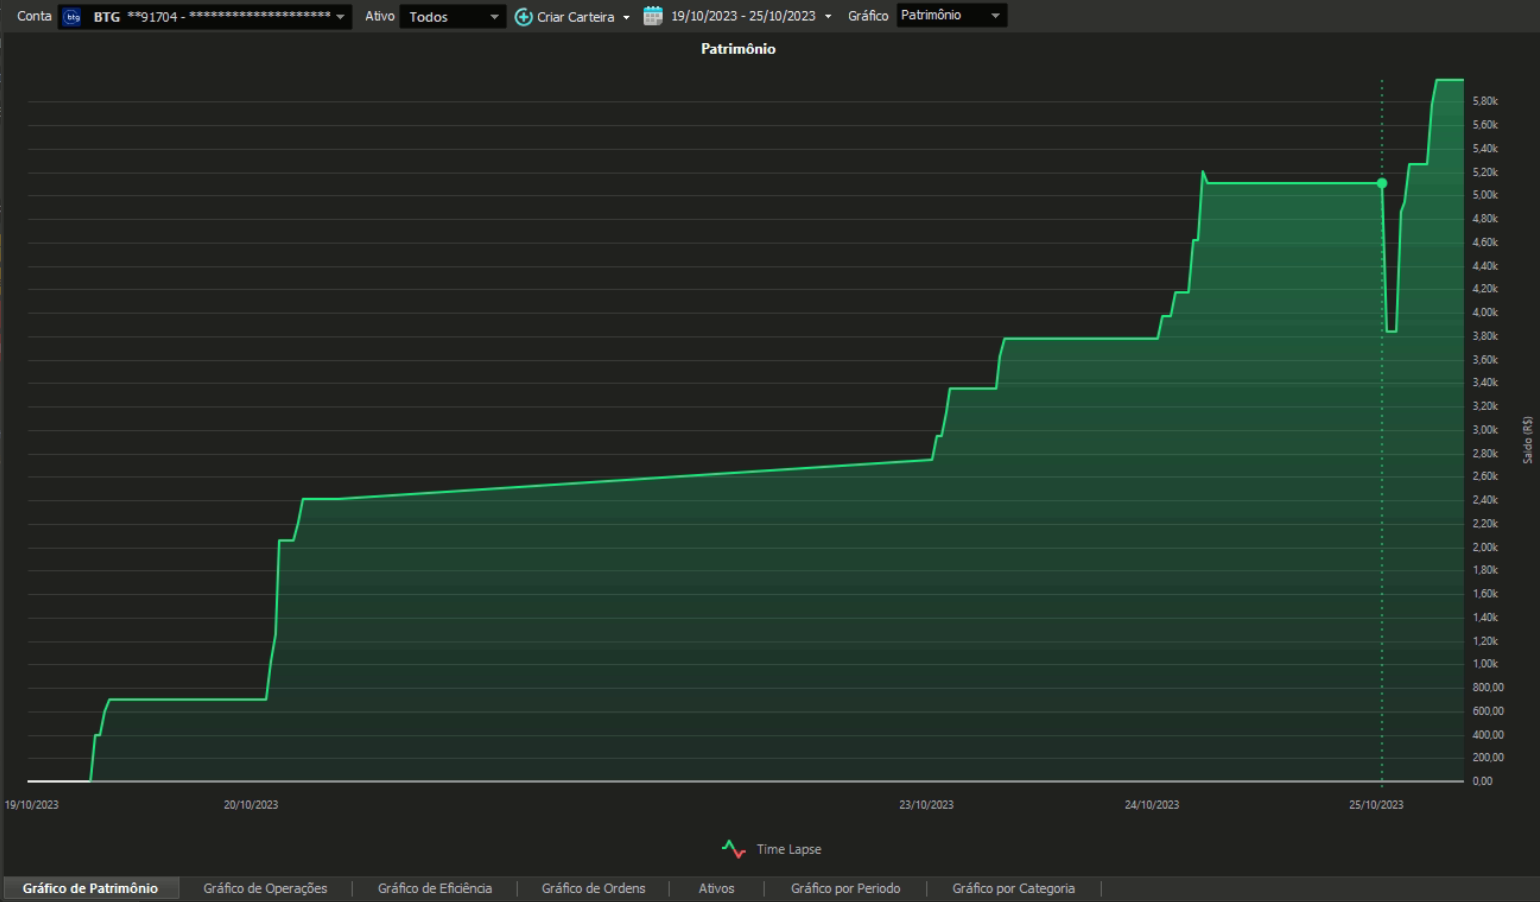Click the BTG broker logo icon
The height and width of the screenshot is (902, 1540).
[72, 17]
